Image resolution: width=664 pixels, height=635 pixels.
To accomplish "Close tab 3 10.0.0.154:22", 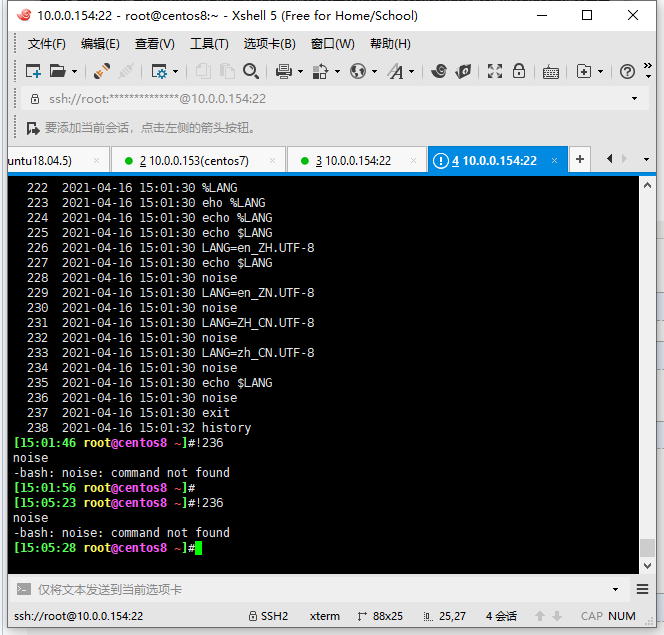I will click(x=413, y=161).
